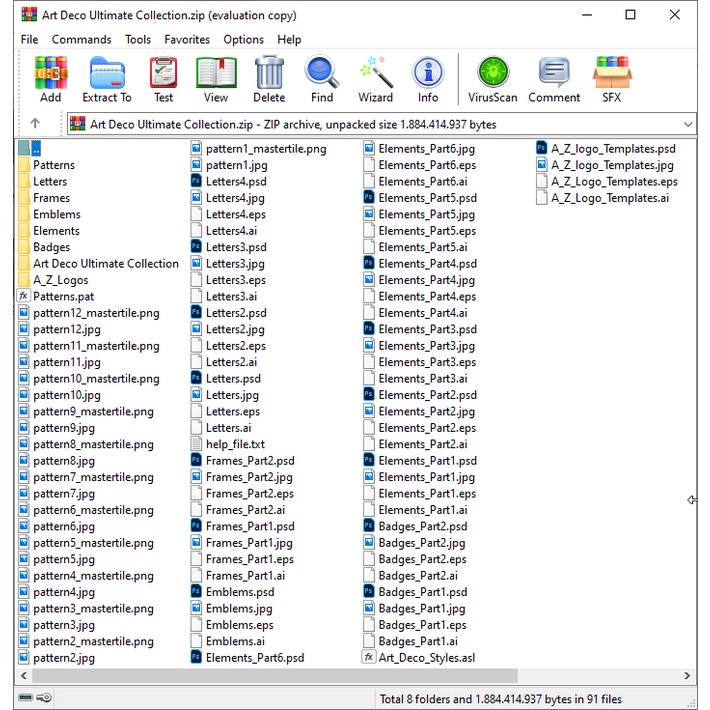The image size is (710, 710).
Task: Go up one folder level arrow
Action: [35, 124]
